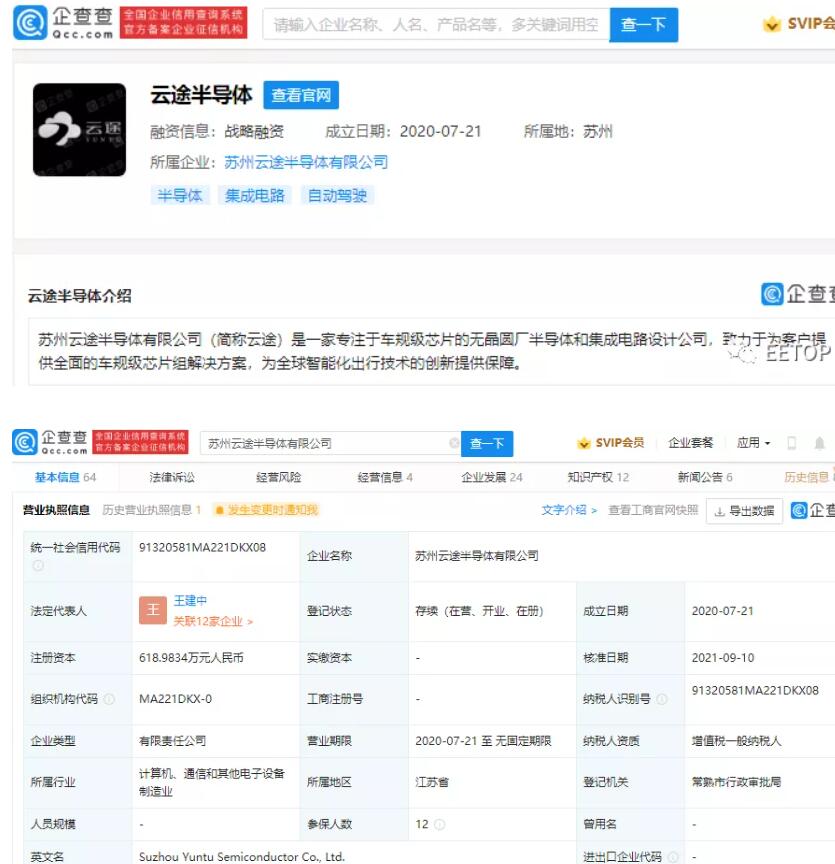This screenshot has width=835, height=864.
Task: Click the 战略融资 financing info value
Action: pyautogui.click(x=254, y=132)
